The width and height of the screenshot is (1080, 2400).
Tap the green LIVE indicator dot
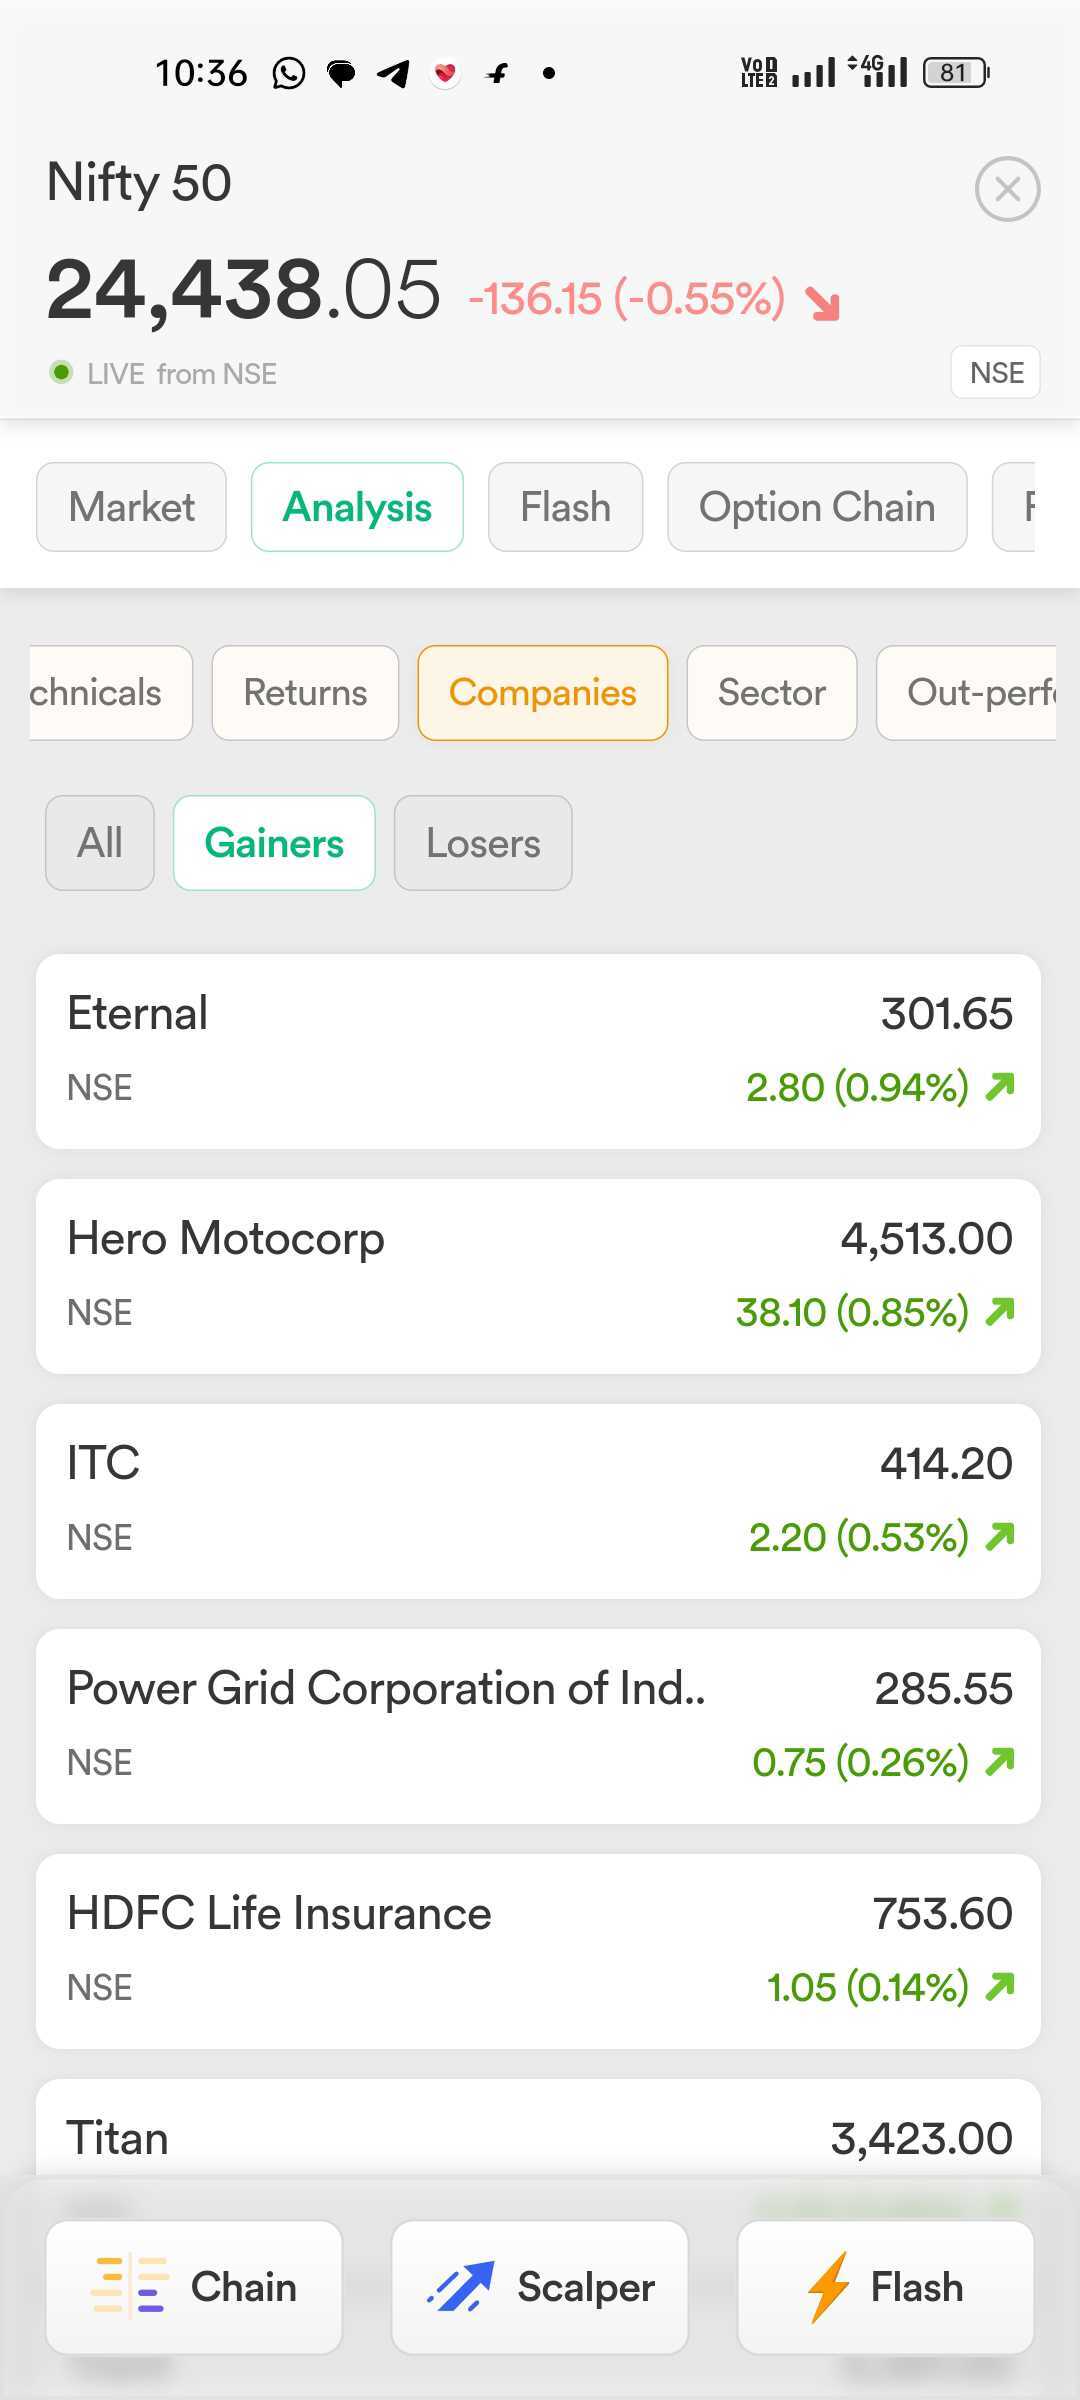[x=61, y=373]
